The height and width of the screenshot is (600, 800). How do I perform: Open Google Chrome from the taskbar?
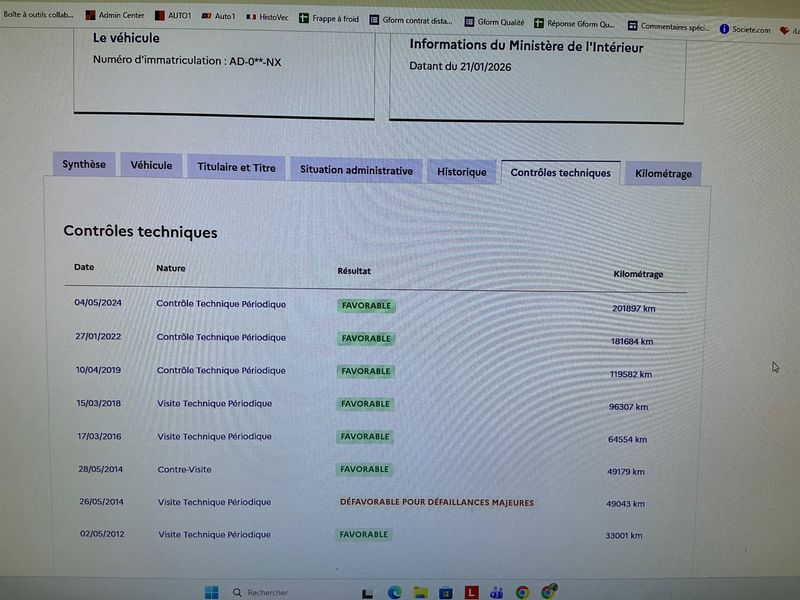tap(522, 592)
